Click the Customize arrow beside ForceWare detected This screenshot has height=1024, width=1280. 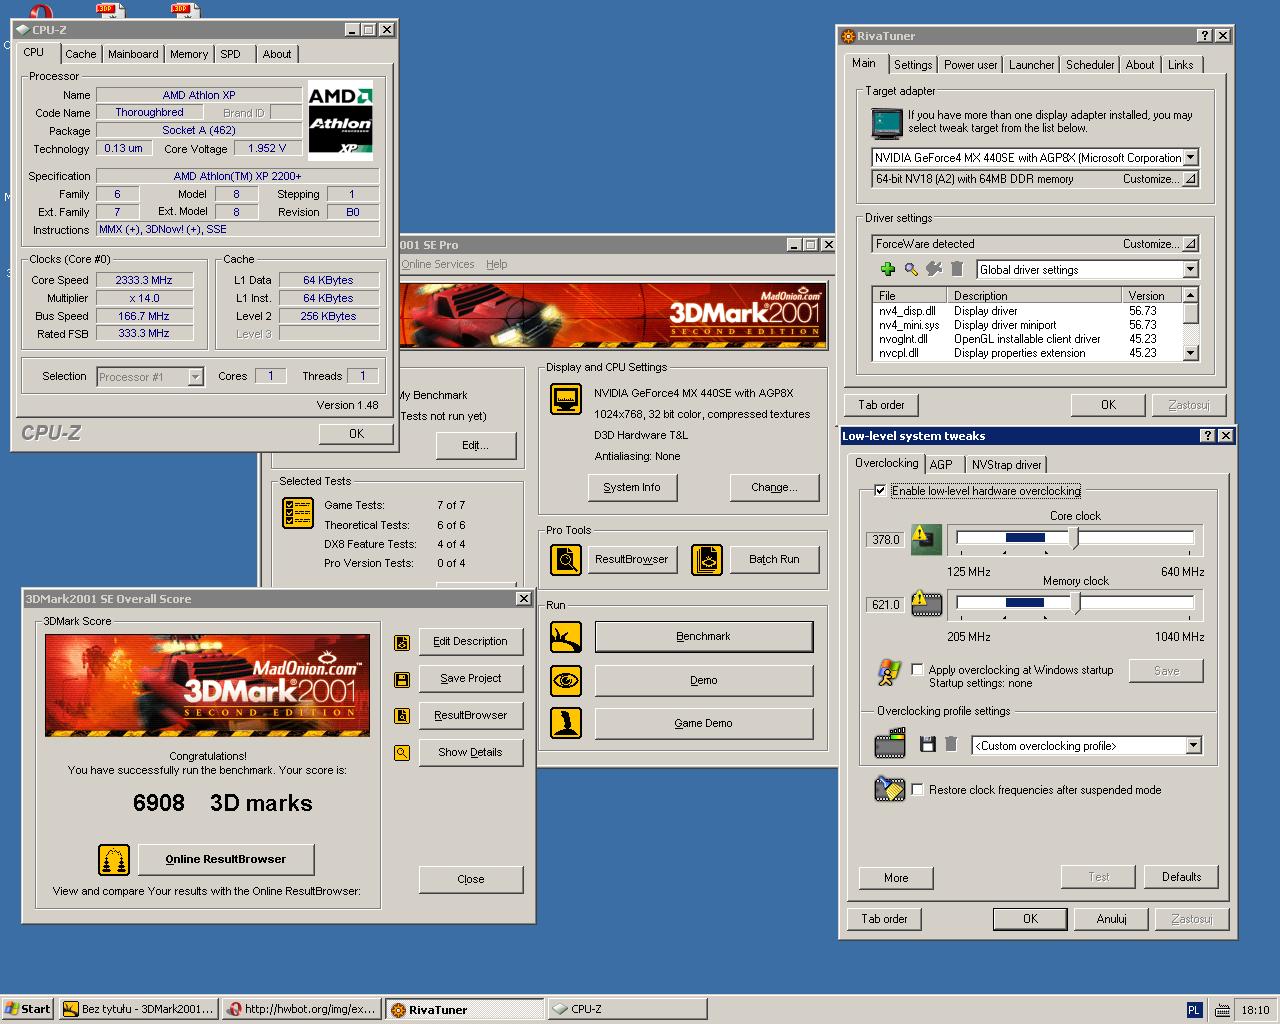(x=1189, y=244)
